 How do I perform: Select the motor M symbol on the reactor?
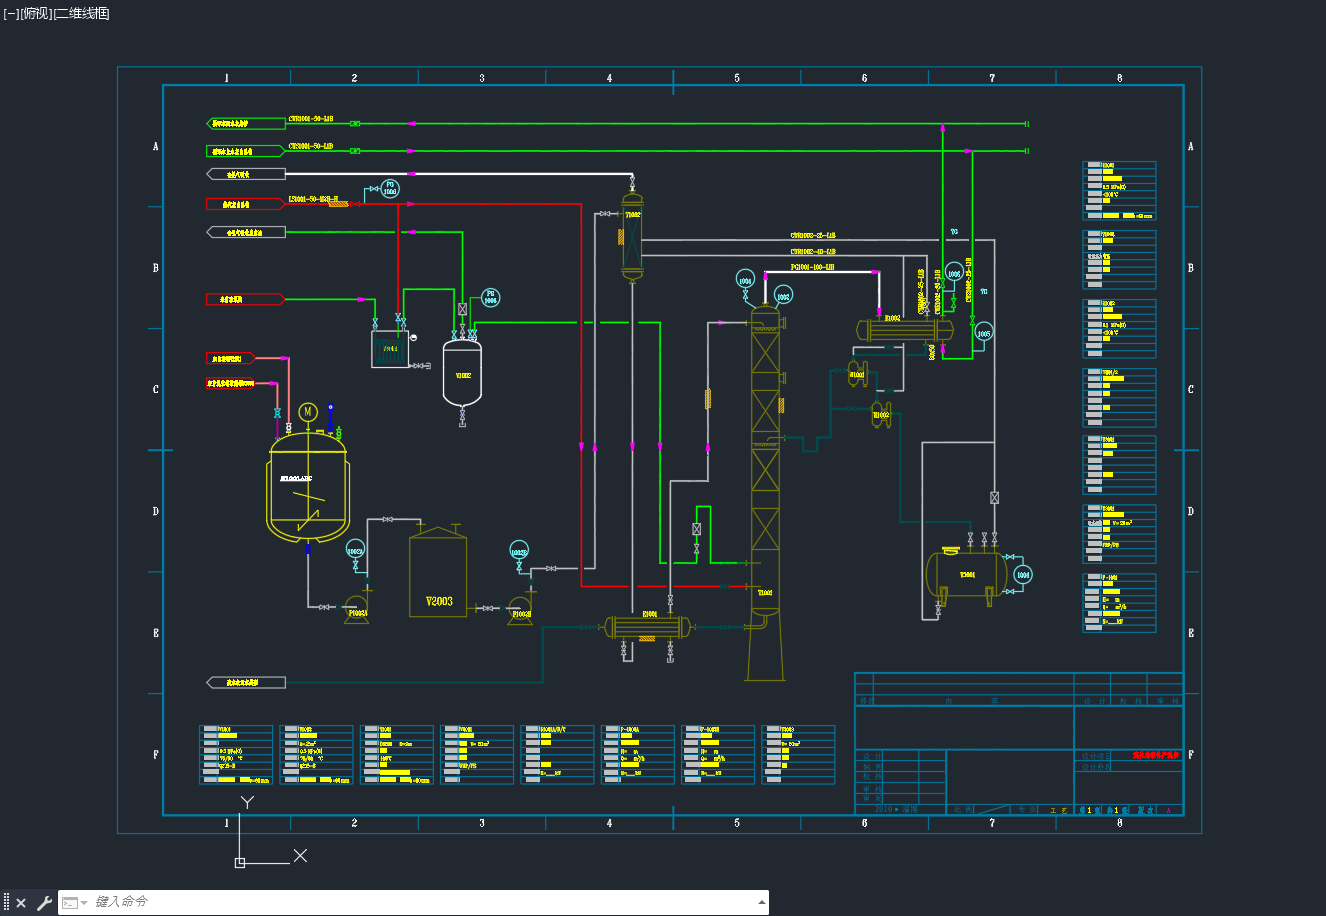point(308,412)
